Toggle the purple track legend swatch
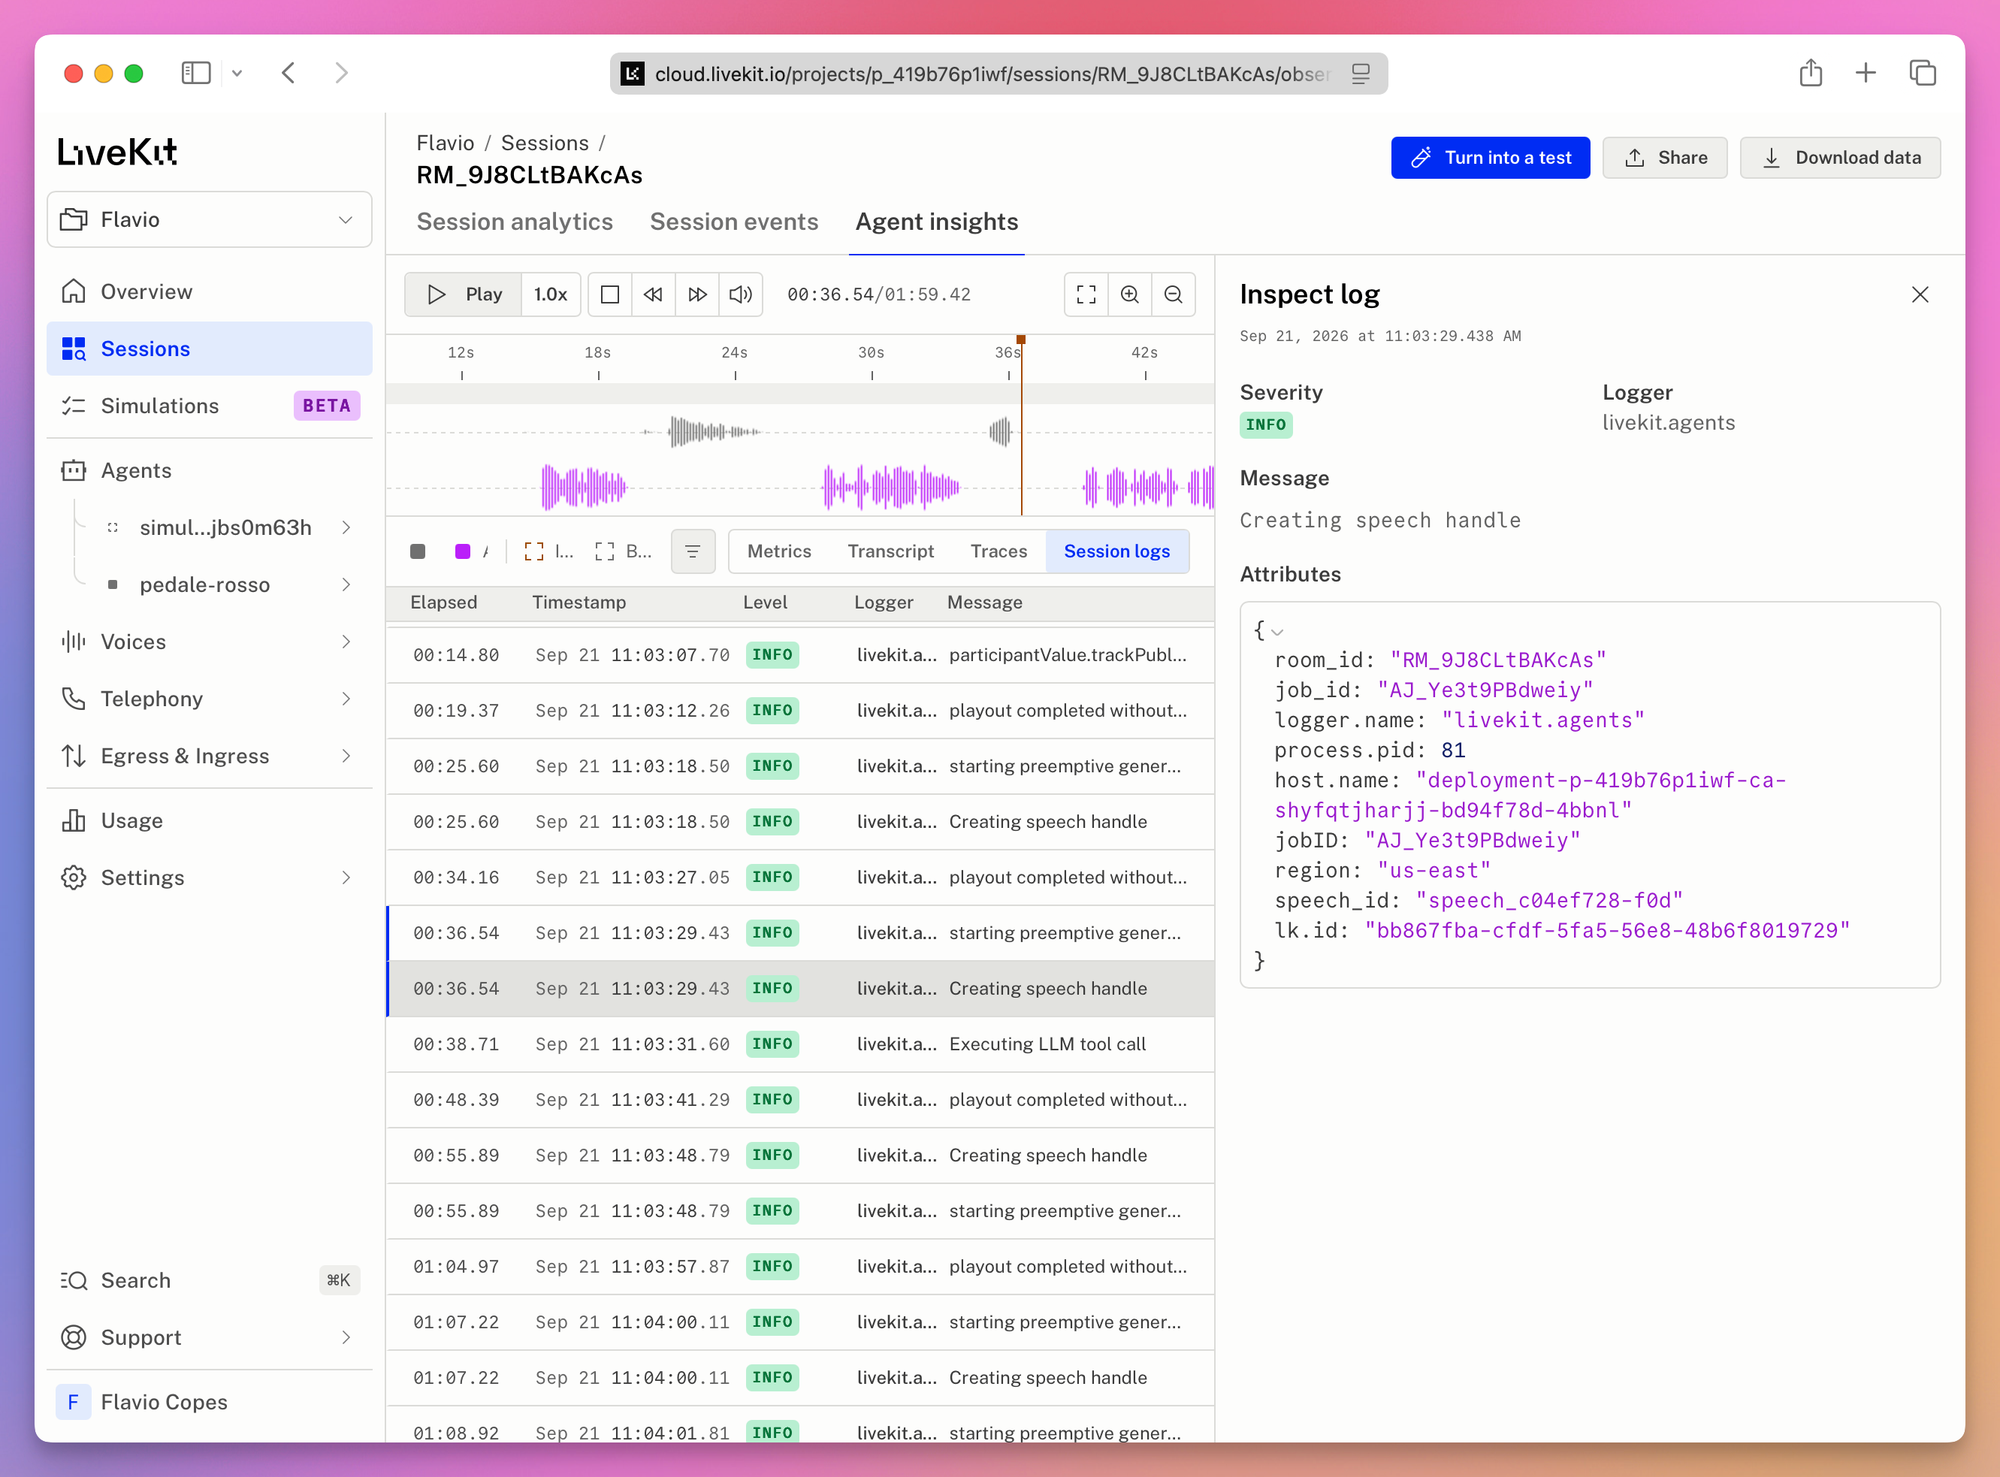Image resolution: width=2000 pixels, height=1477 pixels. click(462, 551)
